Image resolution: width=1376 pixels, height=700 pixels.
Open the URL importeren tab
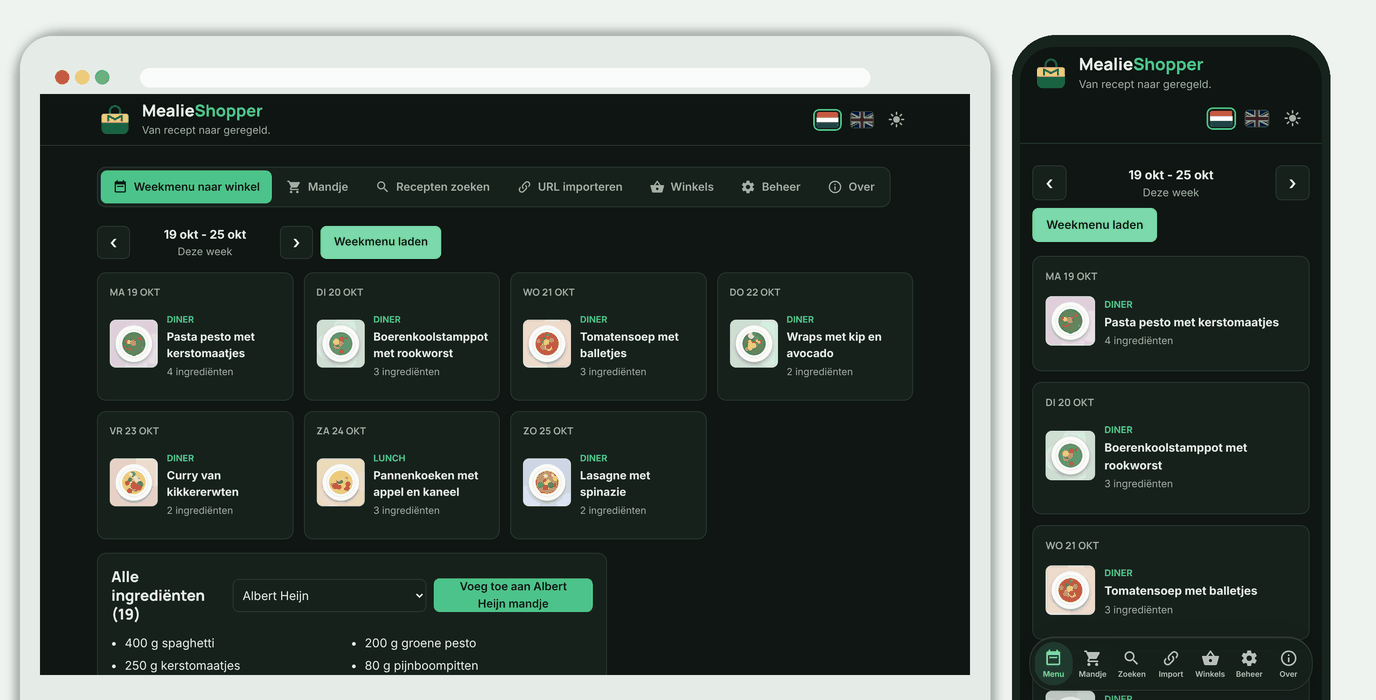coord(570,187)
